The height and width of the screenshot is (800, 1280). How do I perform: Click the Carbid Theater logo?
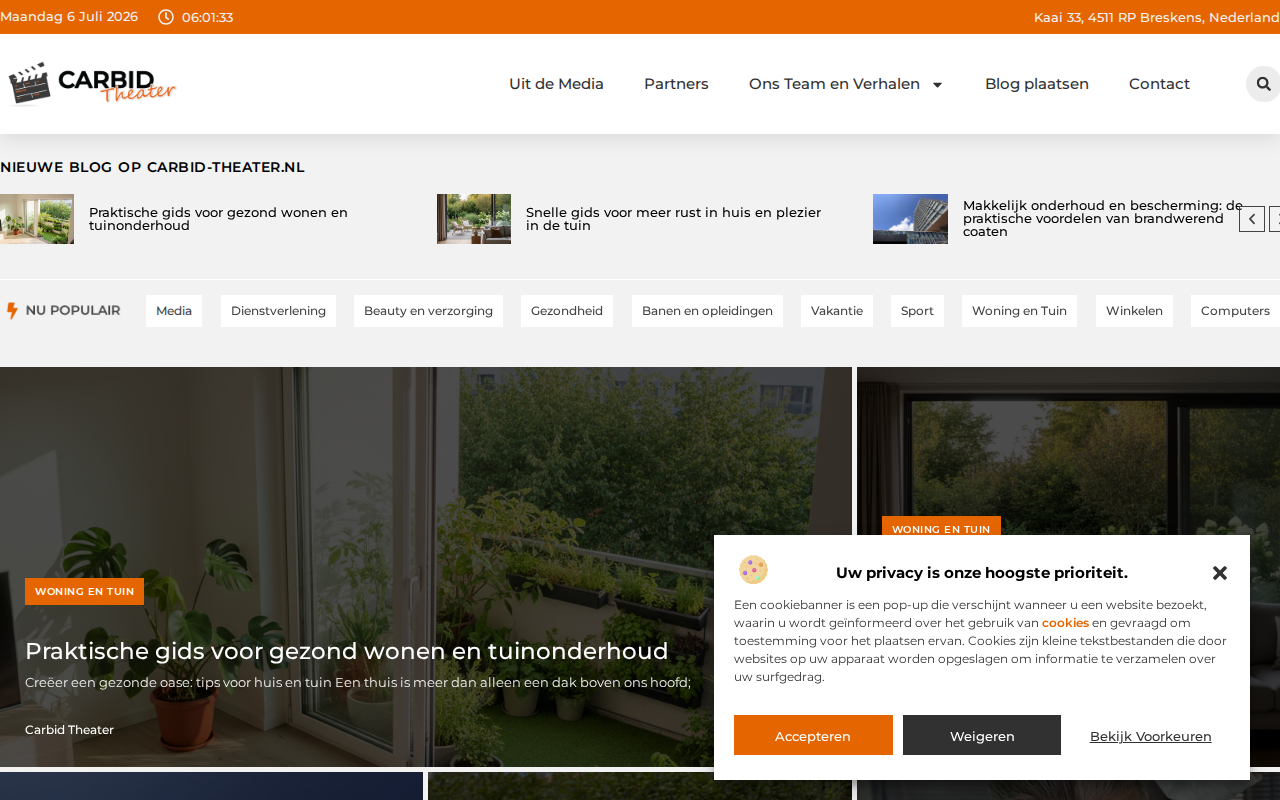(x=92, y=84)
